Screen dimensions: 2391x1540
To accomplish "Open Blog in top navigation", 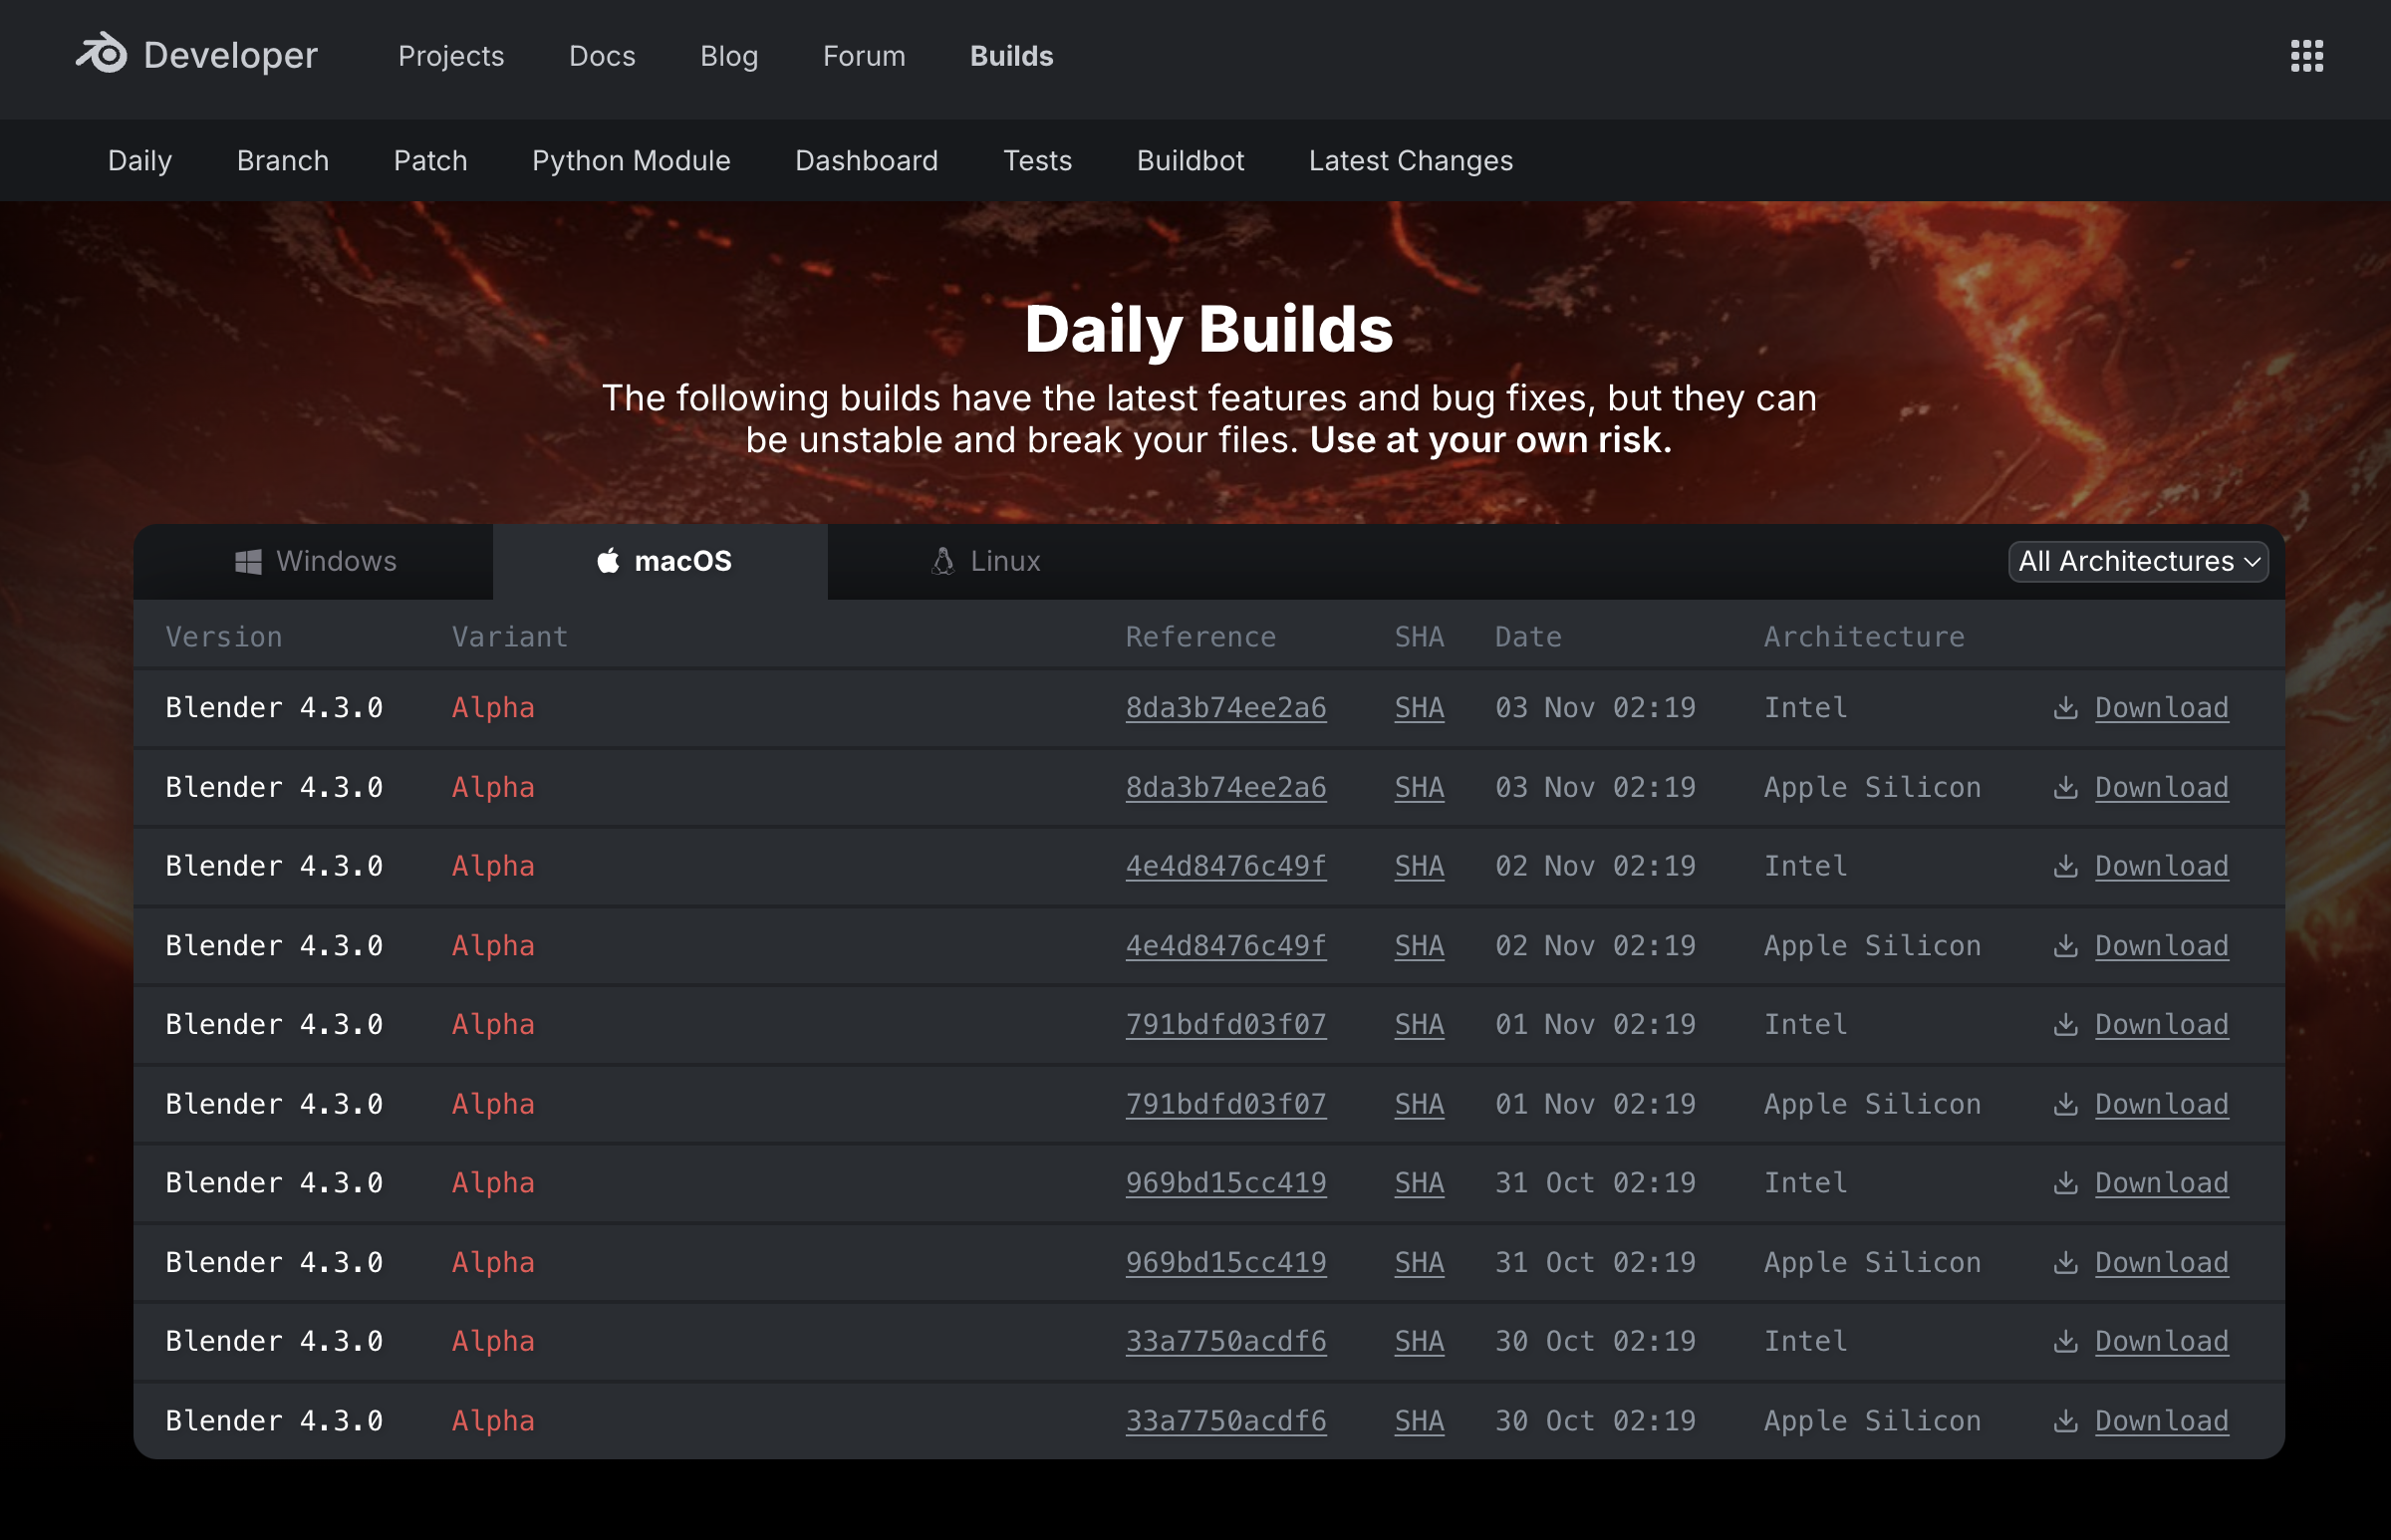I will tap(729, 56).
